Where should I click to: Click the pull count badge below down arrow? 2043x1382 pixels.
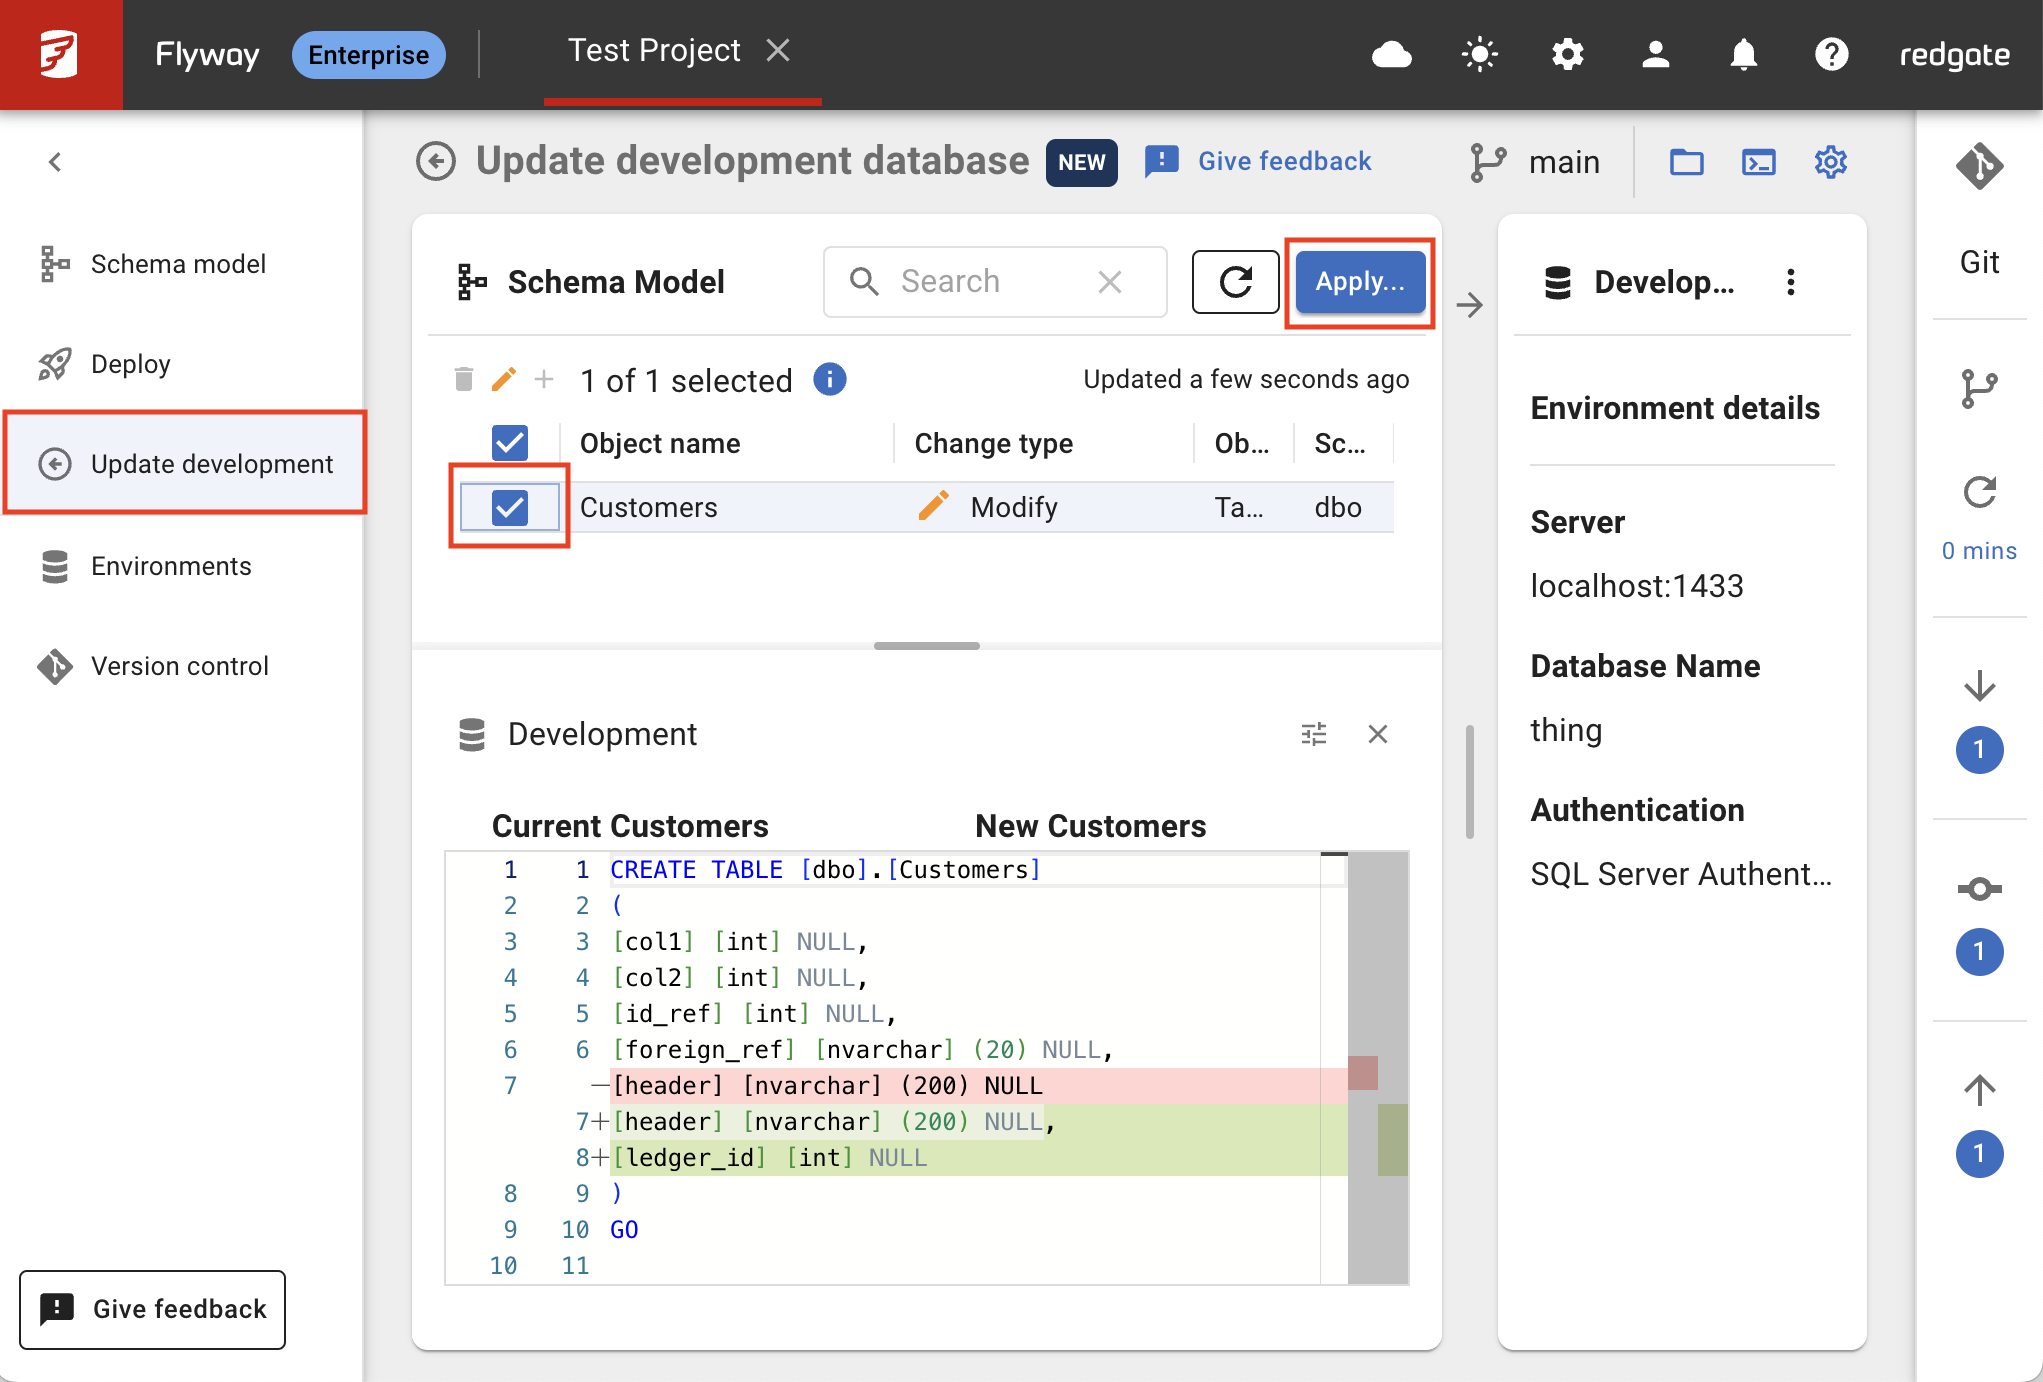[x=1979, y=749]
